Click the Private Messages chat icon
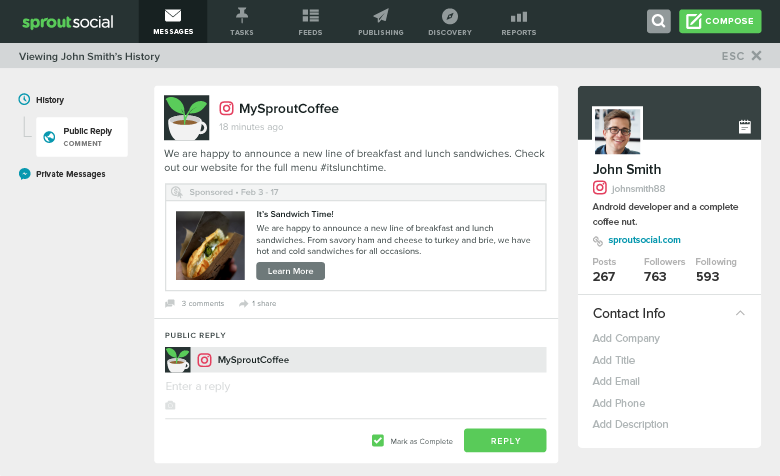 pos(24,174)
